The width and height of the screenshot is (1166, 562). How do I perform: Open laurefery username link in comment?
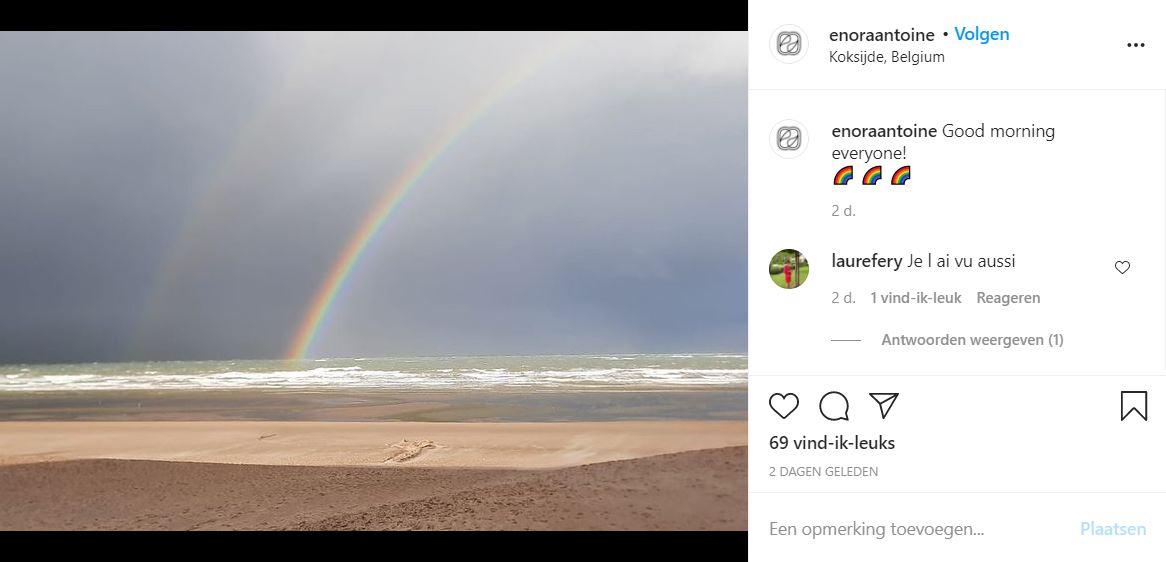point(866,262)
